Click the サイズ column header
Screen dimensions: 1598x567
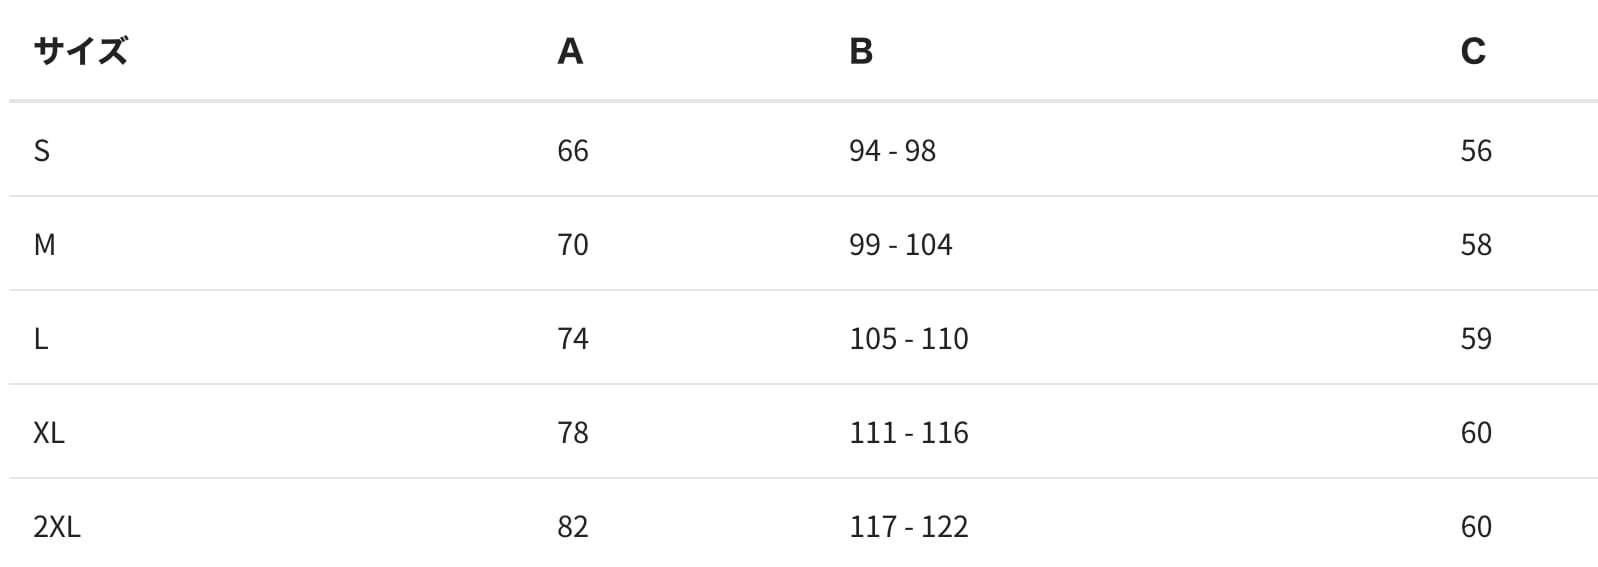[80, 50]
